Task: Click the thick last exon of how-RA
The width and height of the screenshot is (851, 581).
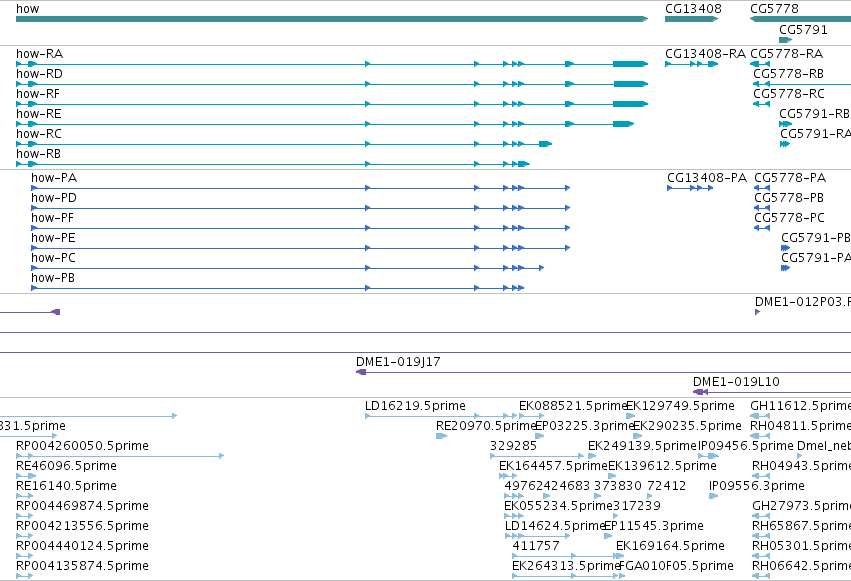Action: pyautogui.click(x=630, y=64)
